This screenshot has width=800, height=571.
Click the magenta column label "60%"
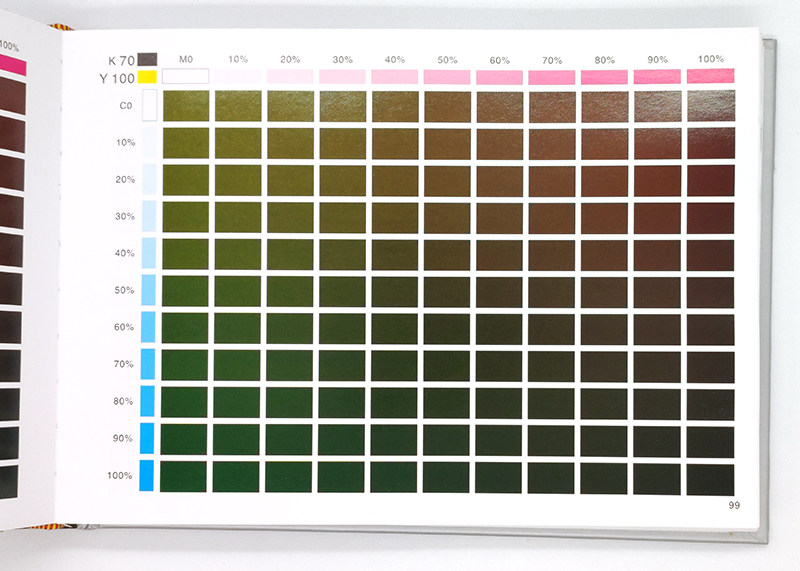click(499, 60)
